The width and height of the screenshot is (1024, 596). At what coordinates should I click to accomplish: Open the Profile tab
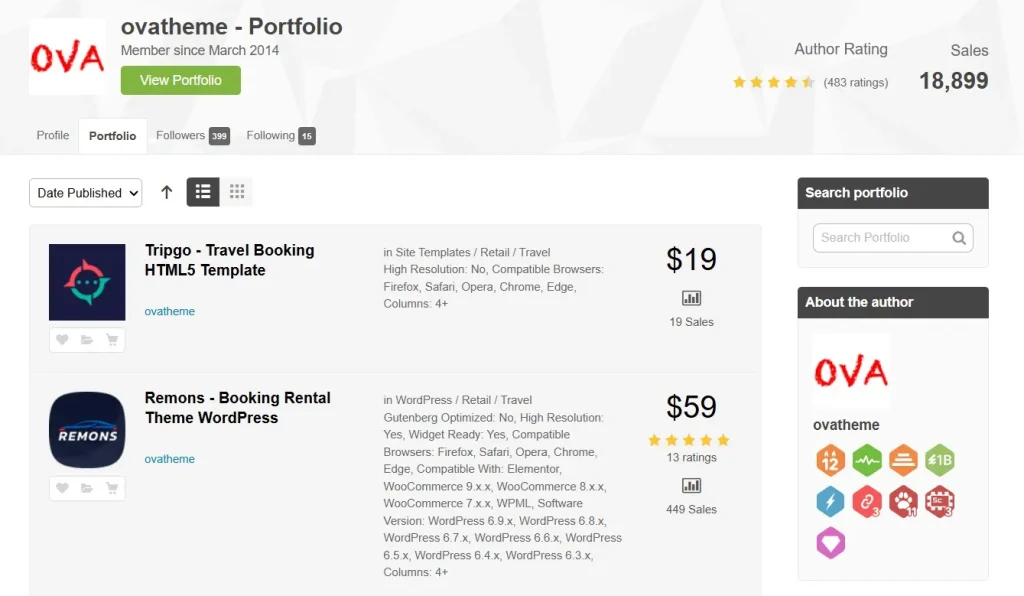pos(53,135)
